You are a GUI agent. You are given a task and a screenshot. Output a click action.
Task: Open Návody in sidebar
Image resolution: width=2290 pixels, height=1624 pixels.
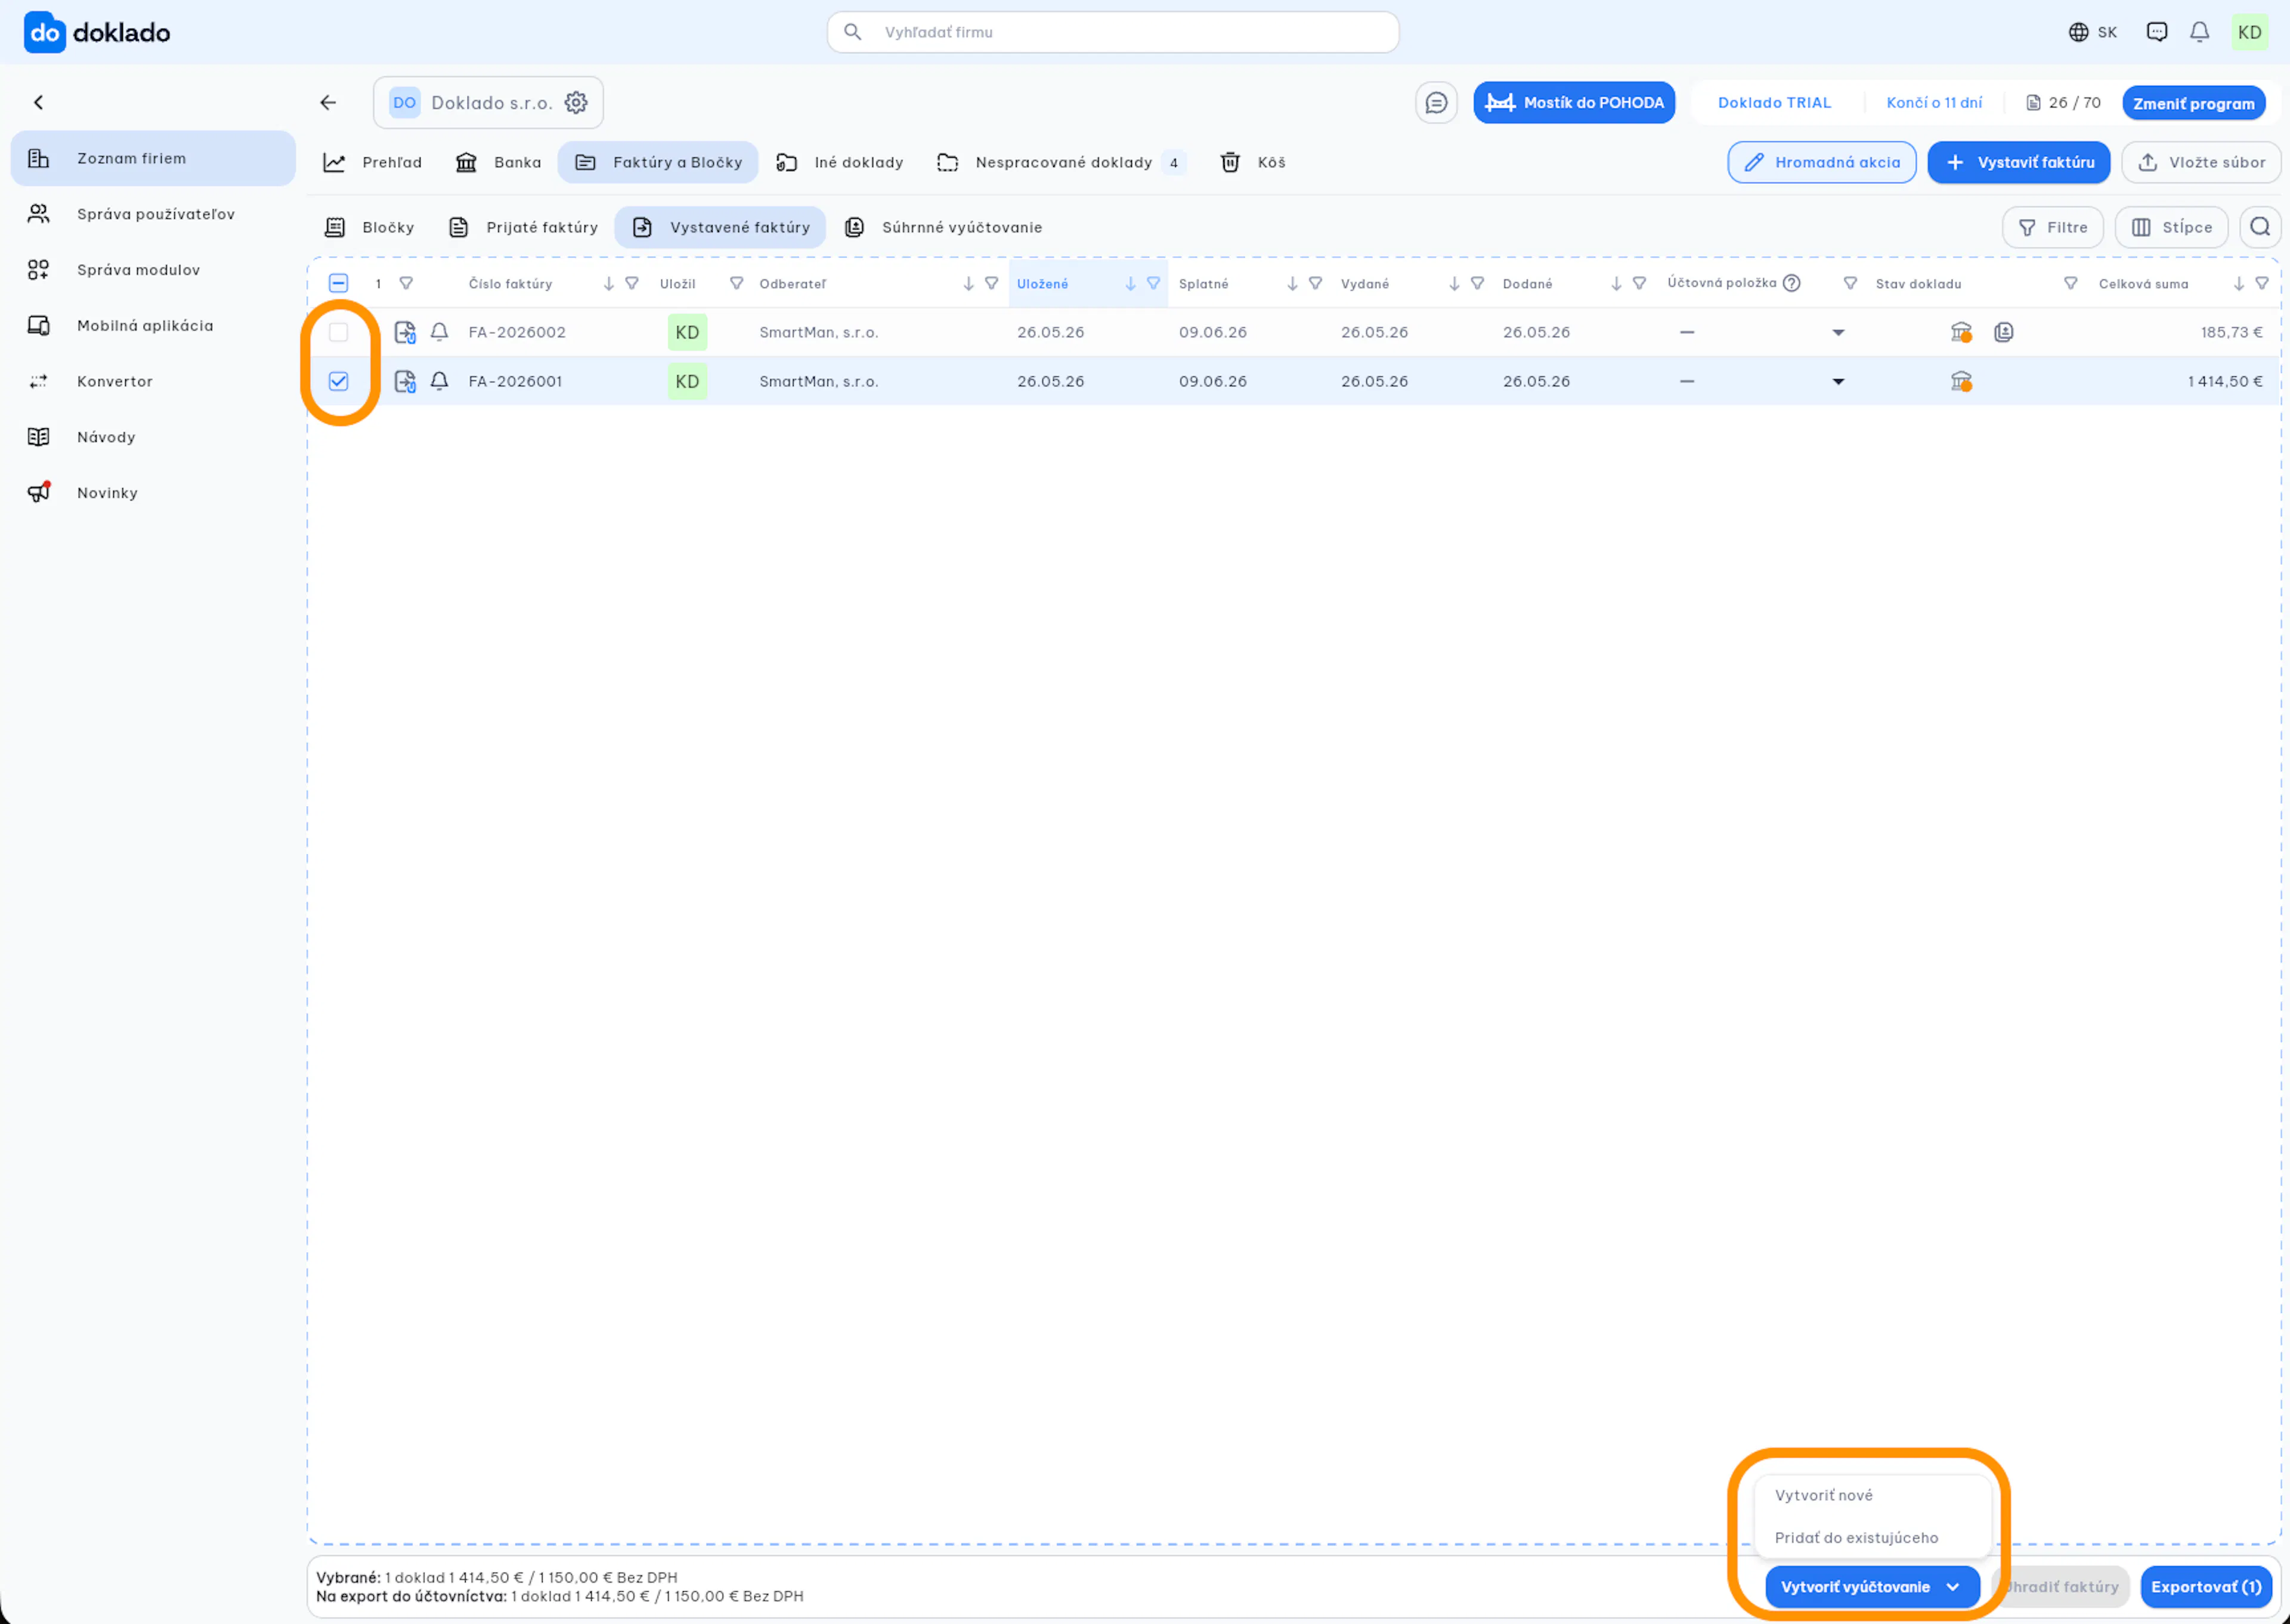153,437
